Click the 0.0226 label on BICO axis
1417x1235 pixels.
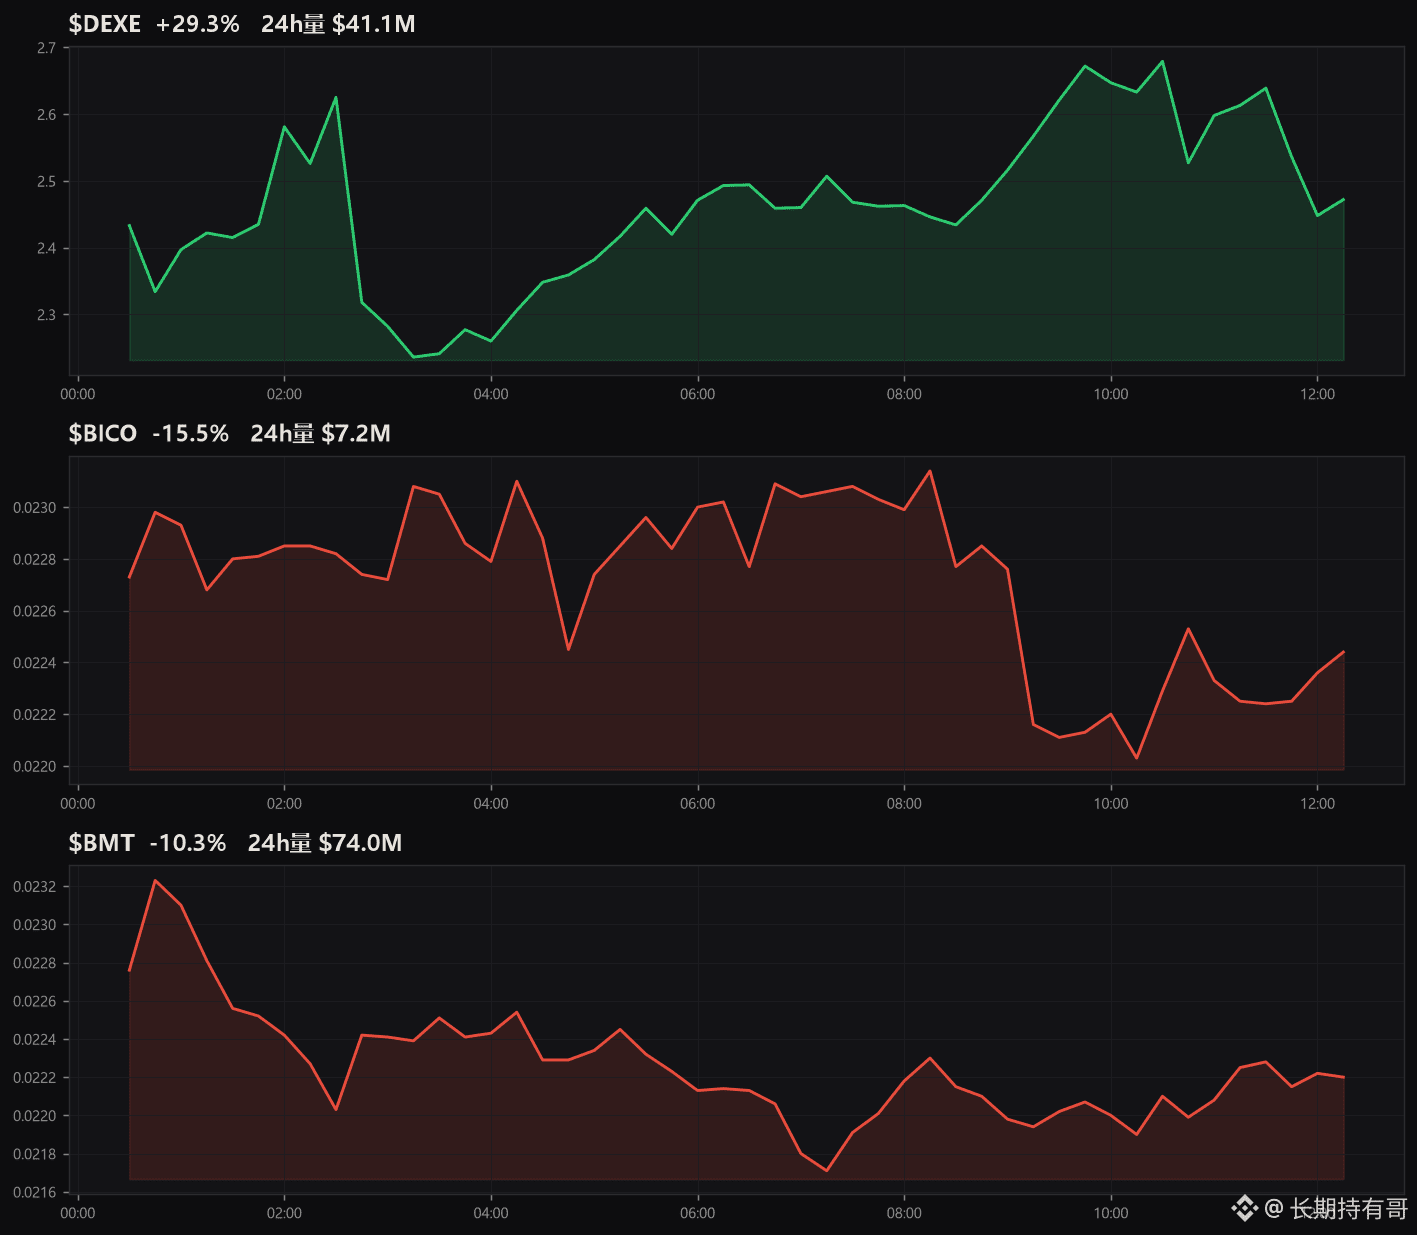35,612
